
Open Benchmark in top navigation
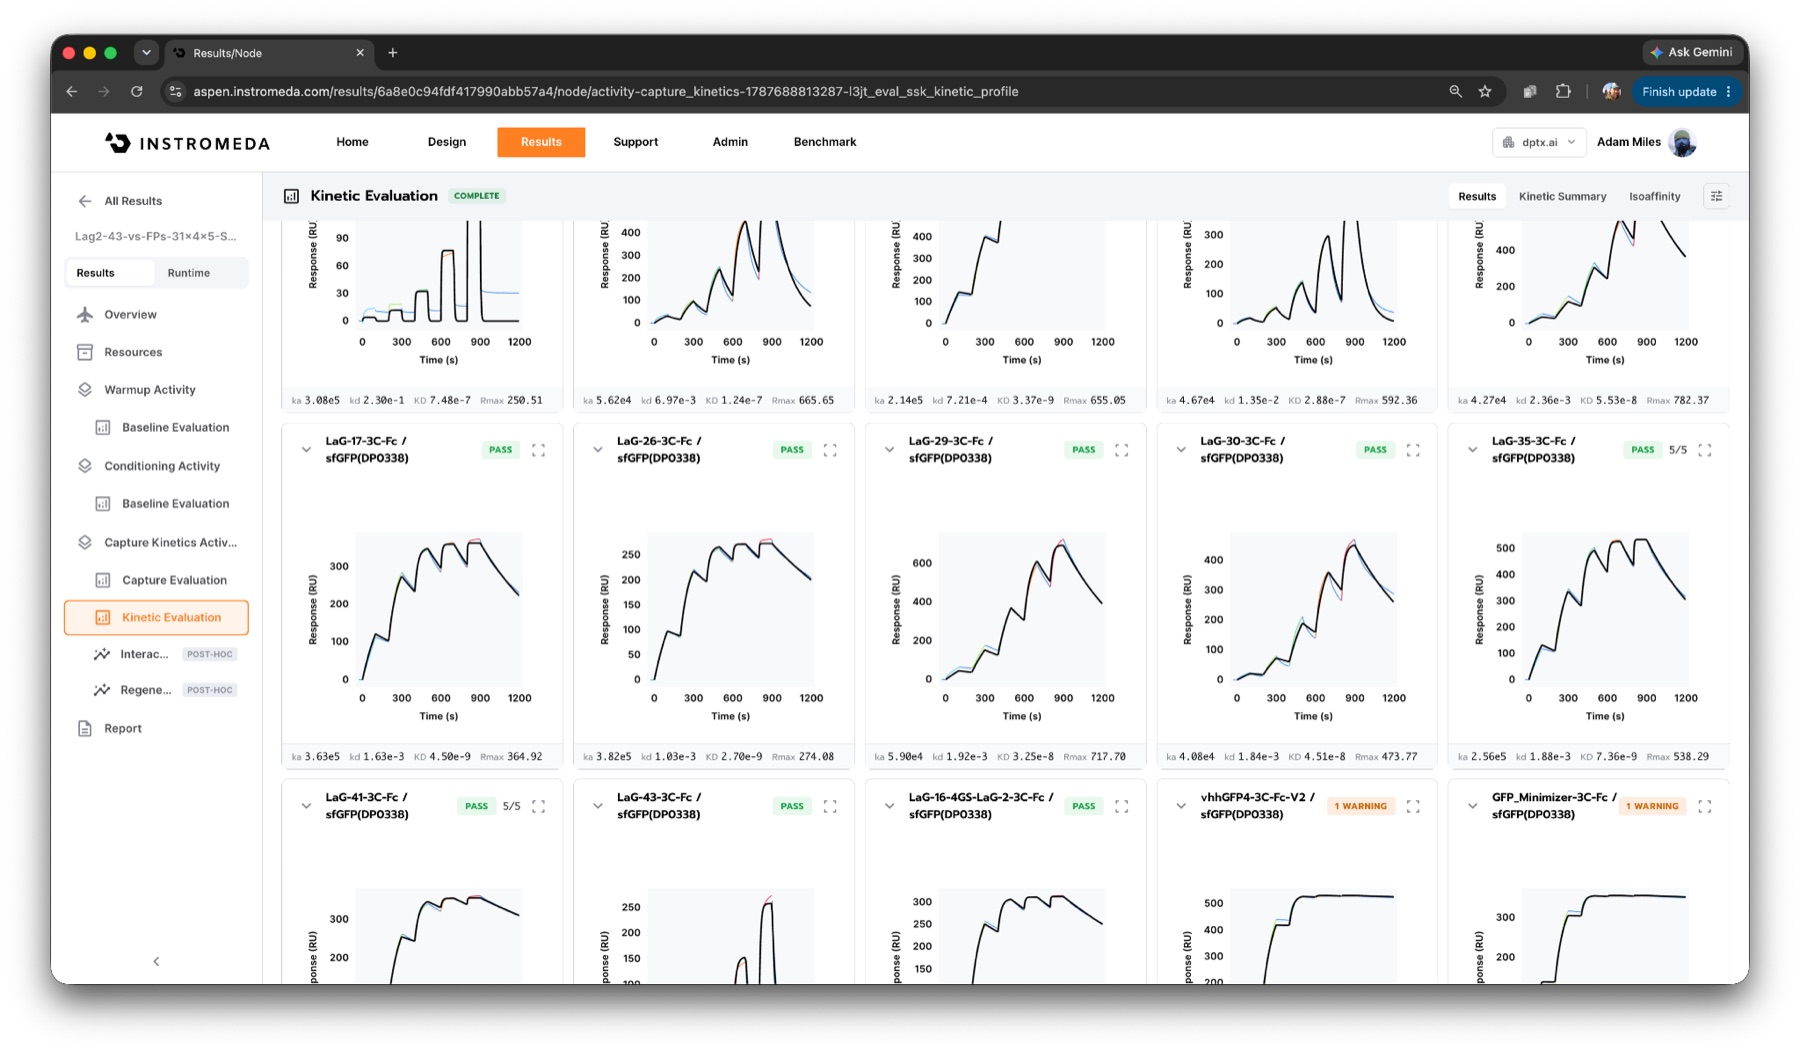click(x=825, y=142)
